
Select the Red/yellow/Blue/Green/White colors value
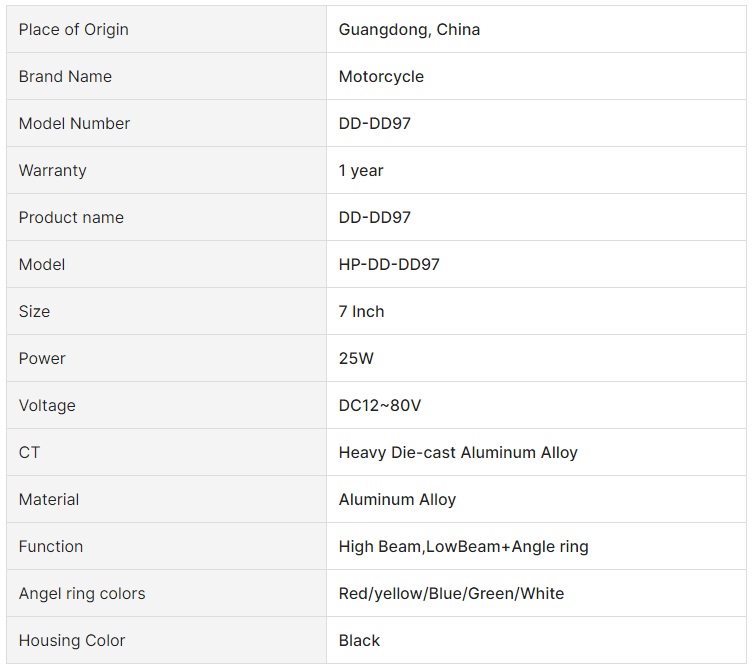click(451, 594)
